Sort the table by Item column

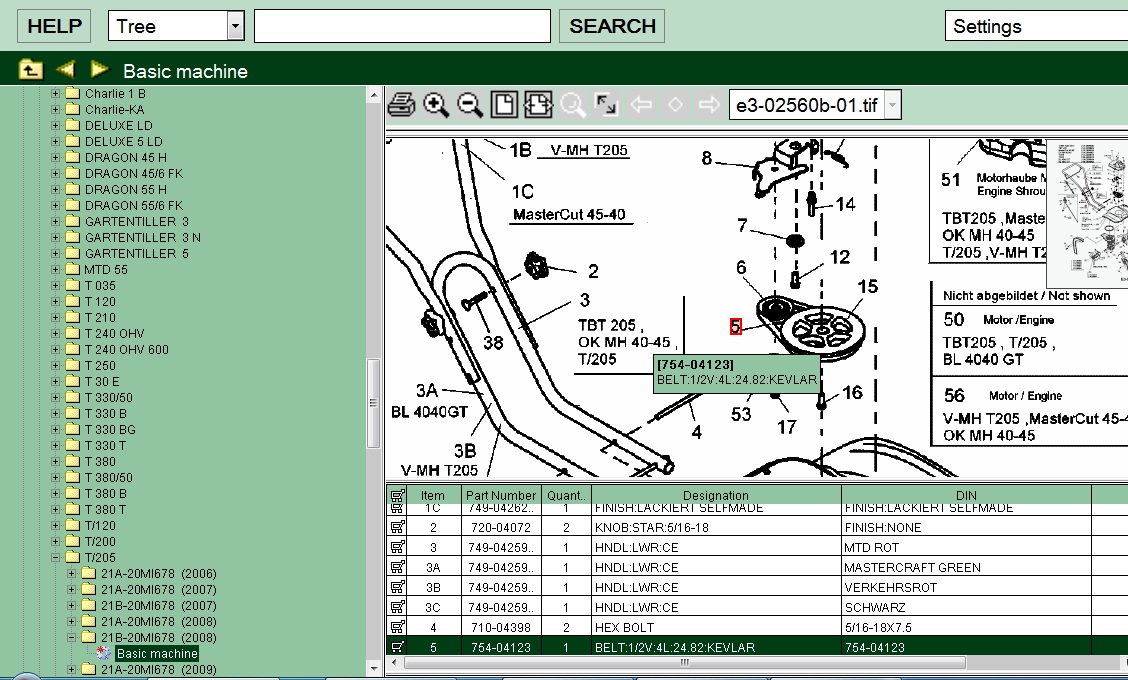click(432, 495)
